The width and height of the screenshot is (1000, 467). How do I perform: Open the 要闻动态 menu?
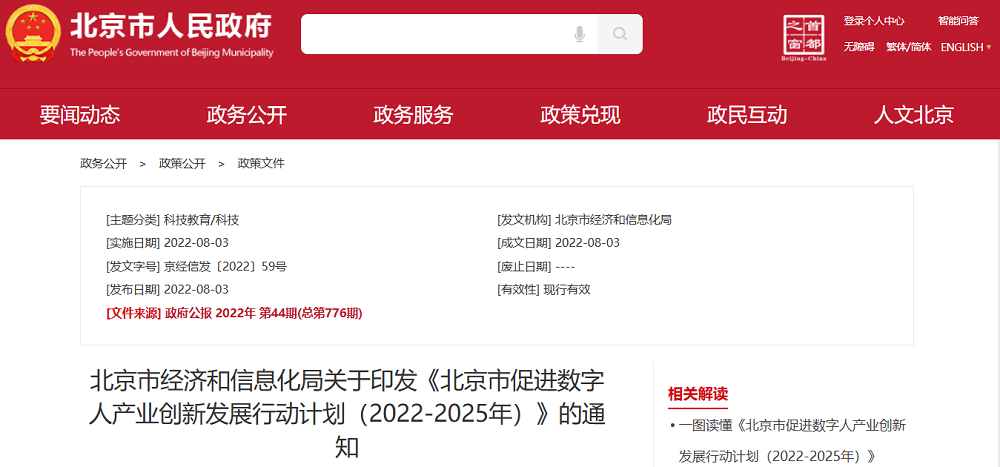tap(80, 115)
